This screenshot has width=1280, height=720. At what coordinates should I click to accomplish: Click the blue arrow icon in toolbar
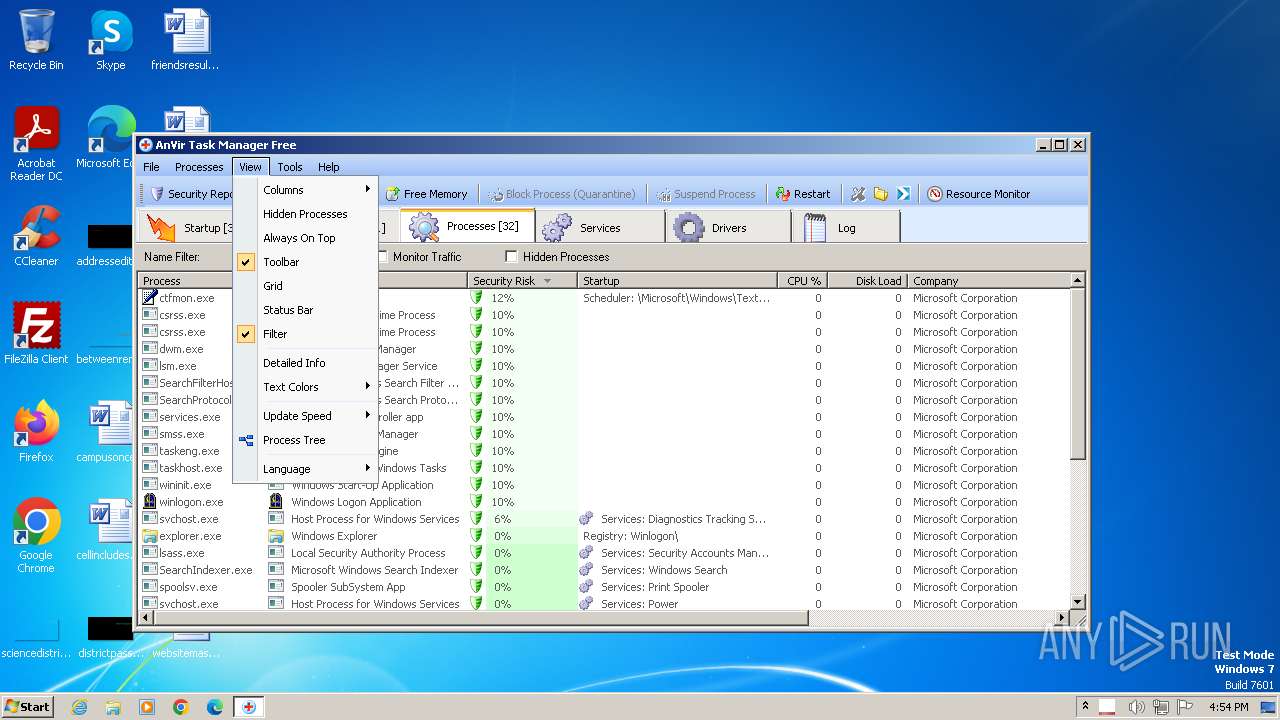click(903, 194)
